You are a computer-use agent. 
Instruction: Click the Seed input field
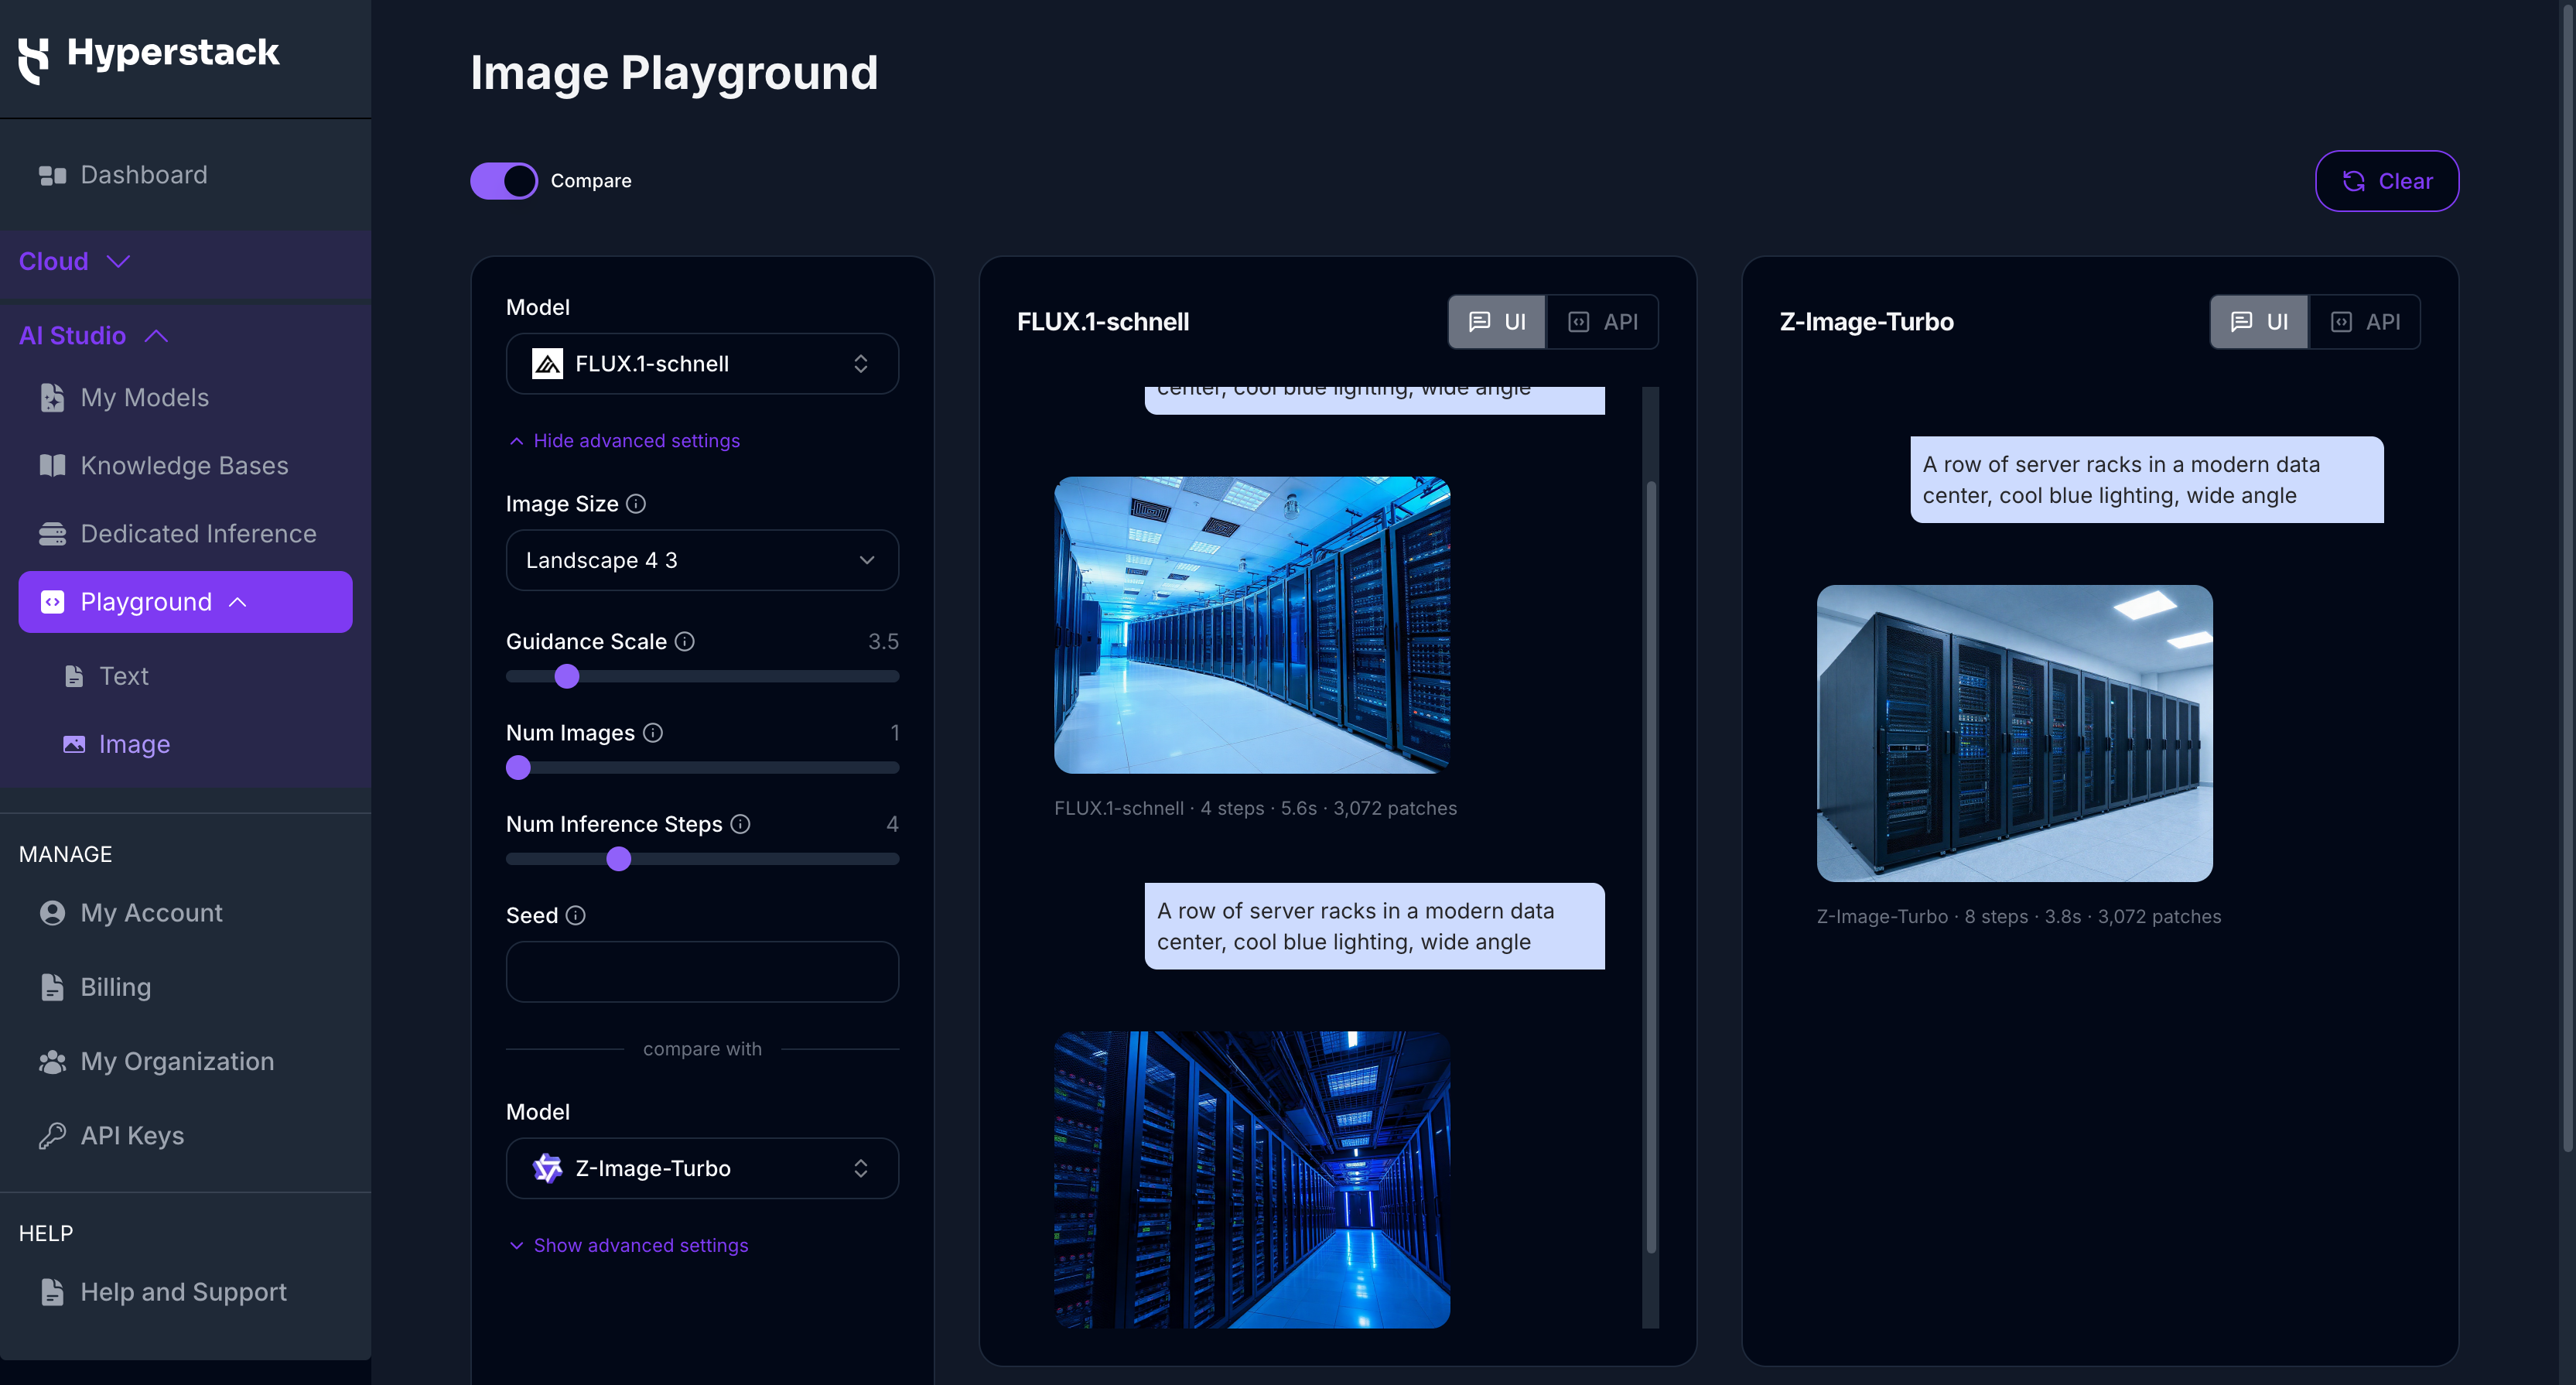tap(702, 972)
